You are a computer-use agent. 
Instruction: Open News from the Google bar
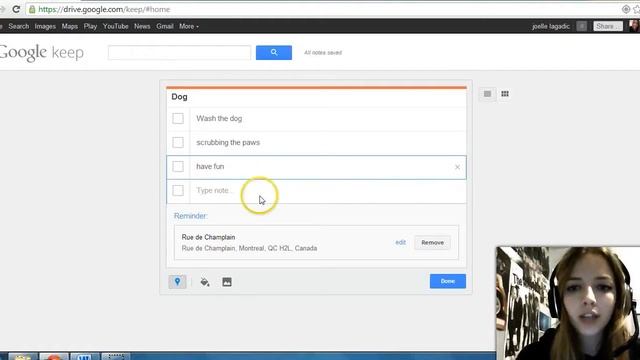pyautogui.click(x=142, y=26)
